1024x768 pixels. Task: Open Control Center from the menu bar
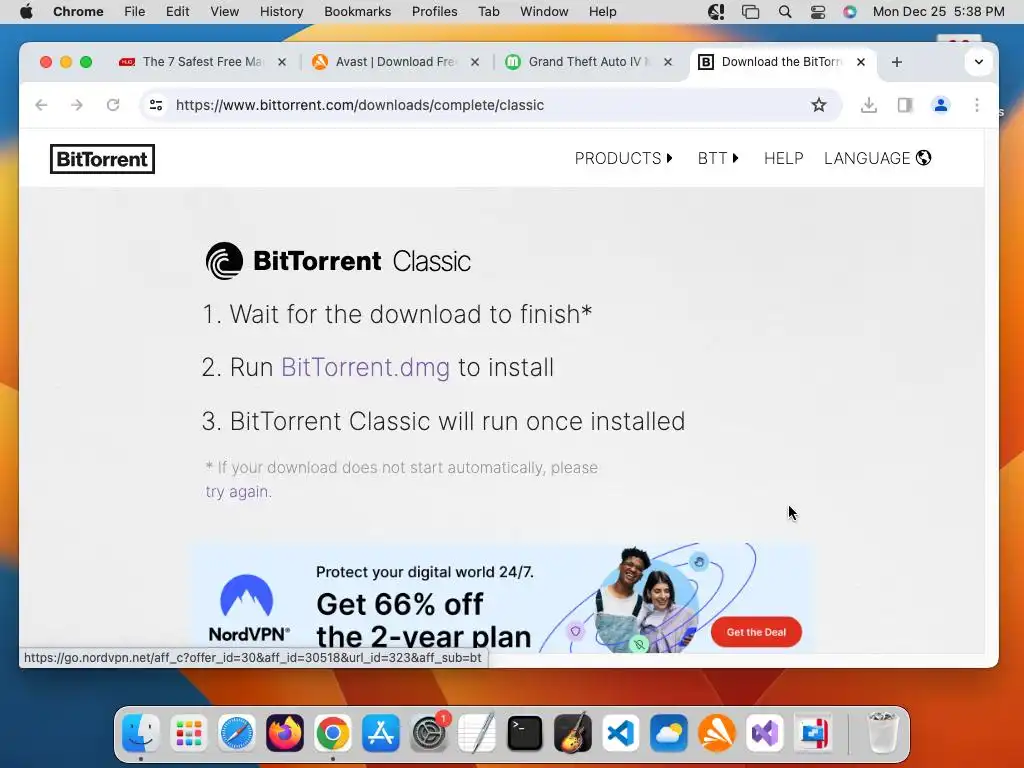pos(818,12)
